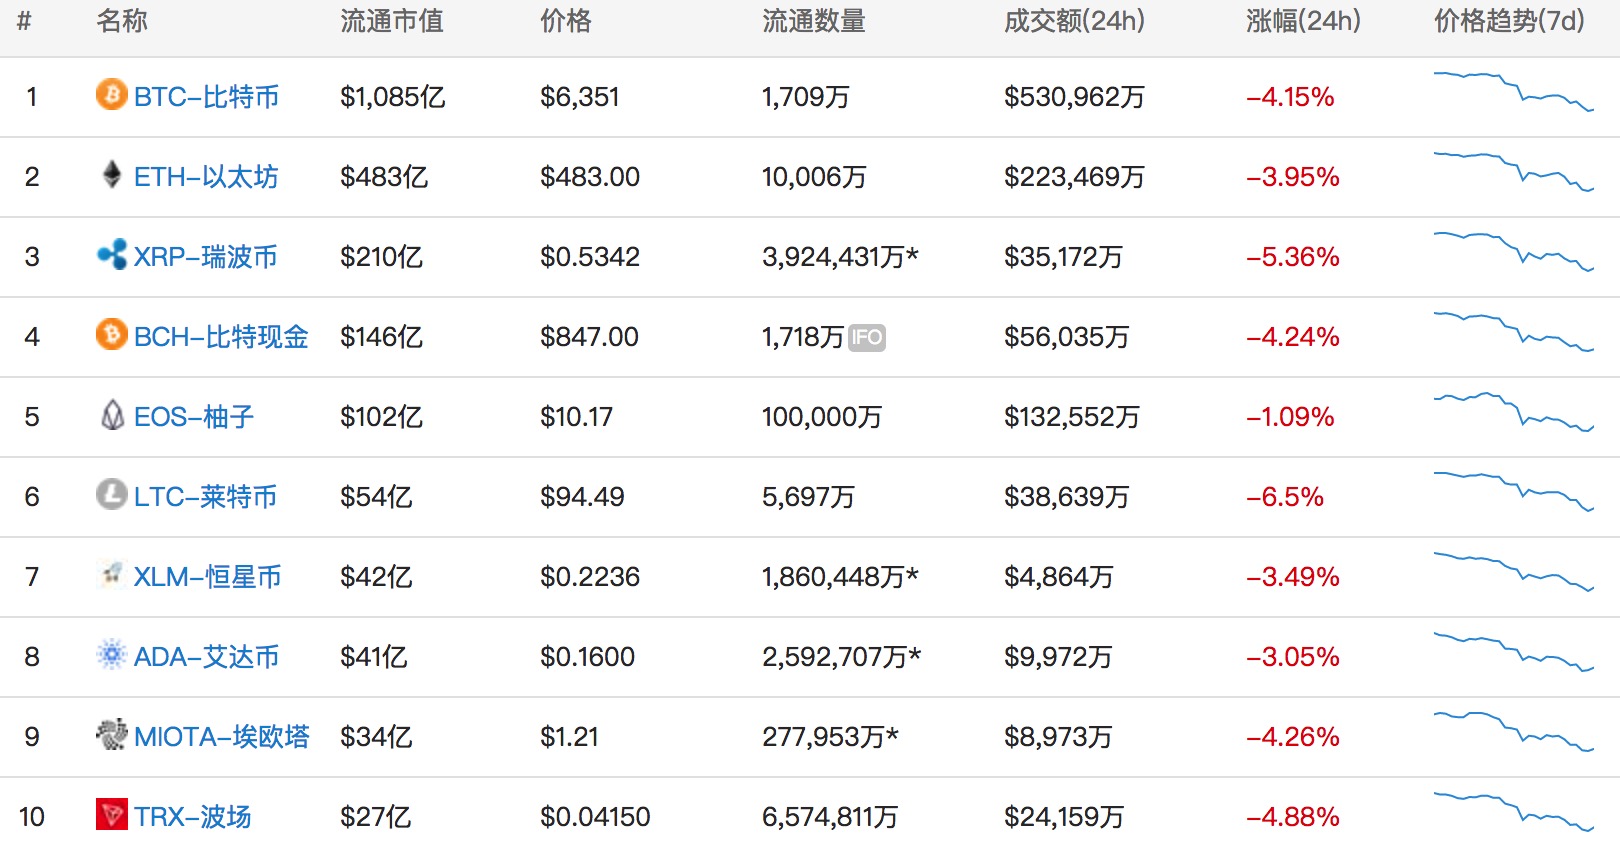Viewport: 1620px width, 856px height.
Task: Click the MIOTA price $1.21
Action: [x=569, y=737]
